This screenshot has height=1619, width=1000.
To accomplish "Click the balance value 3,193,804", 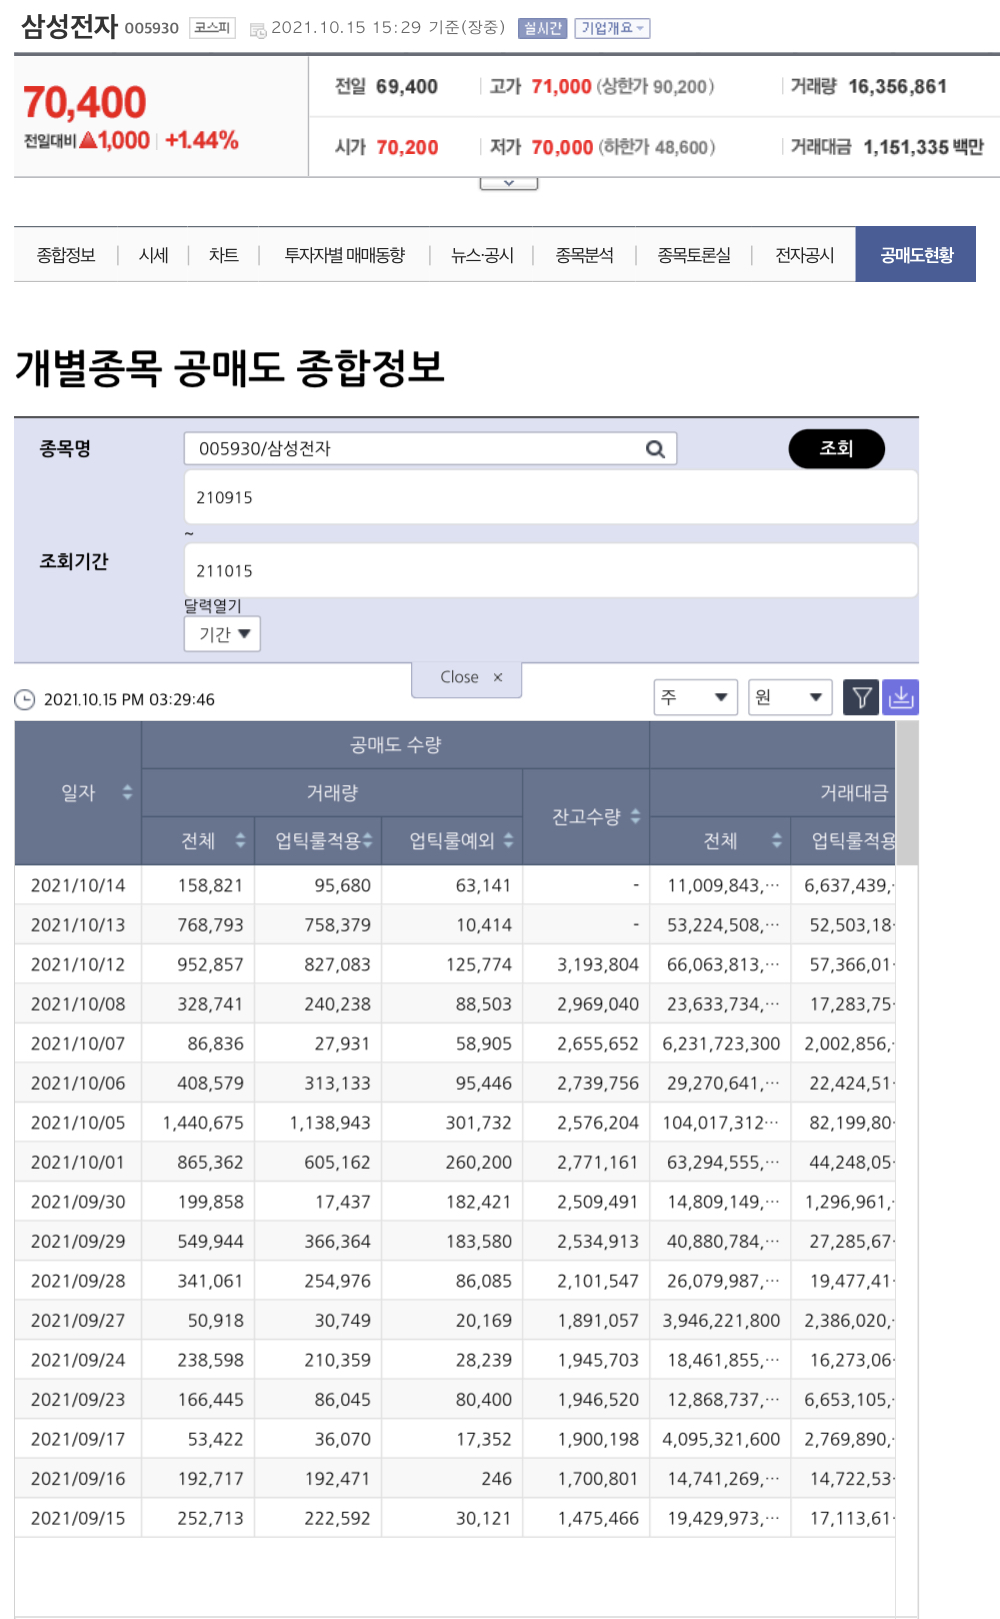I will [598, 964].
